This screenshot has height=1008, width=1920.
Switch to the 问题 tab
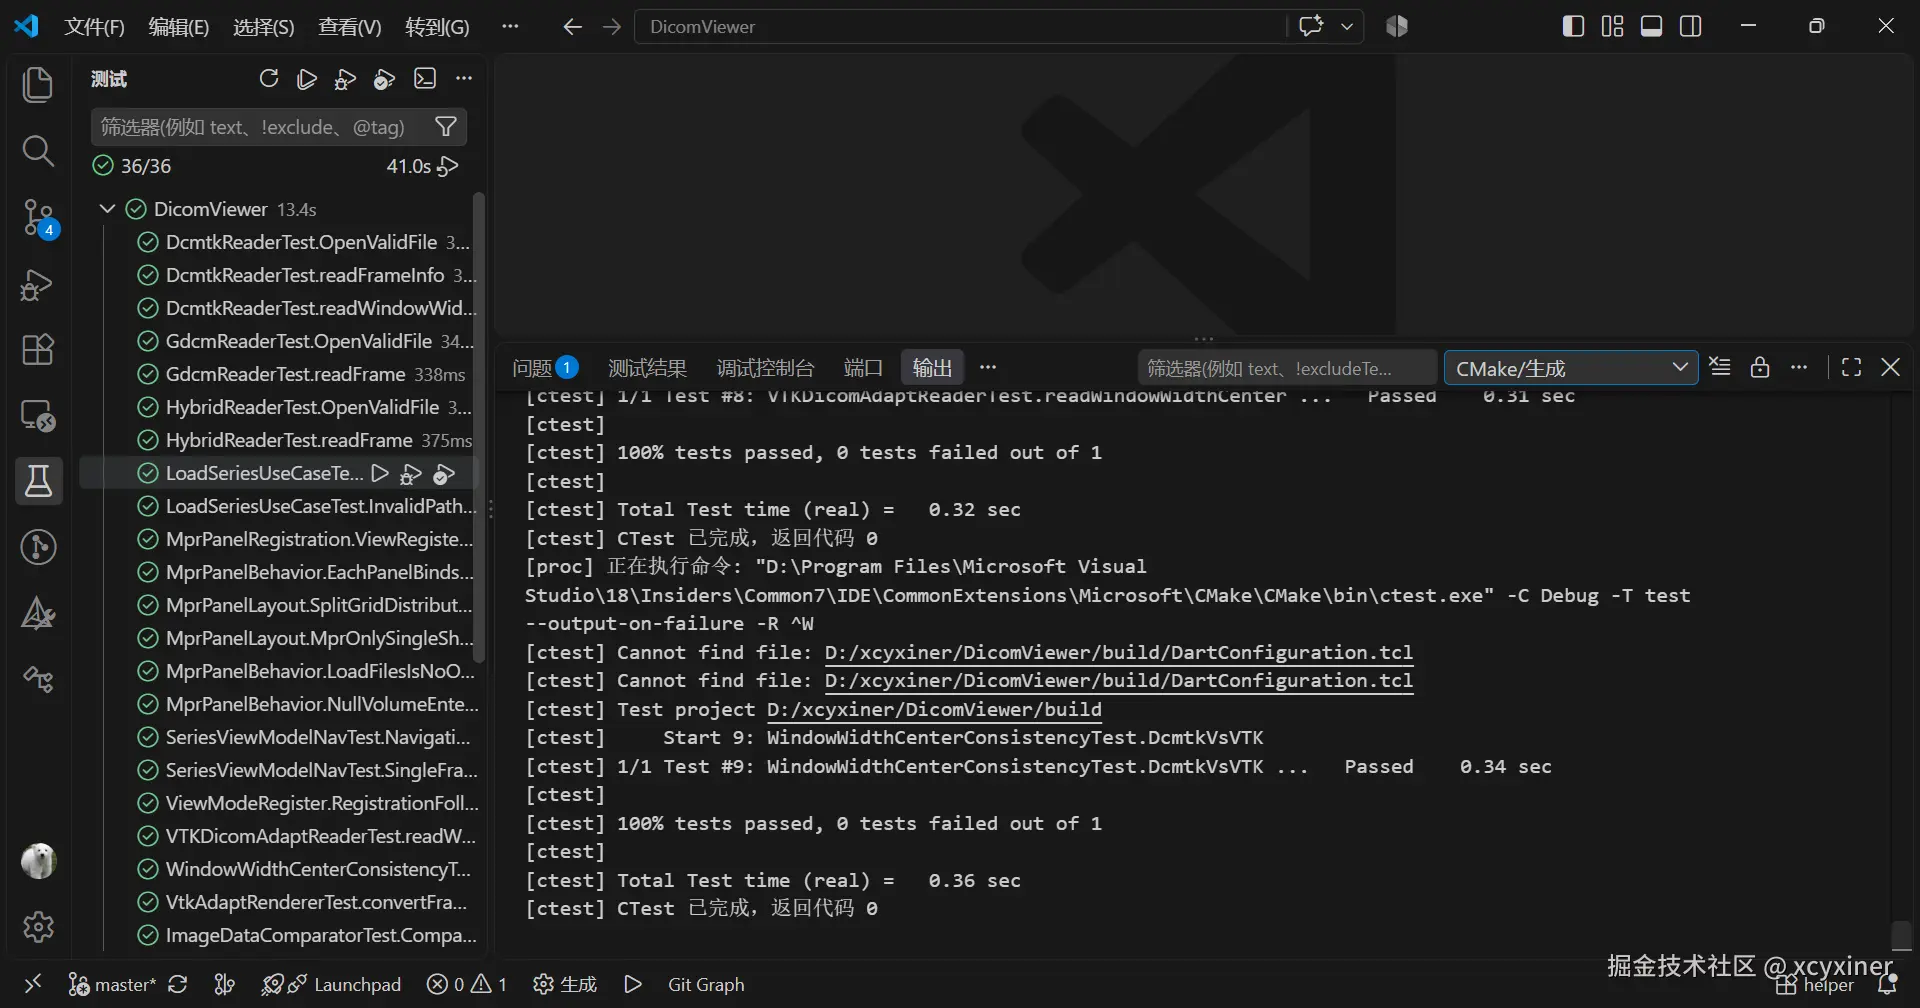click(545, 368)
